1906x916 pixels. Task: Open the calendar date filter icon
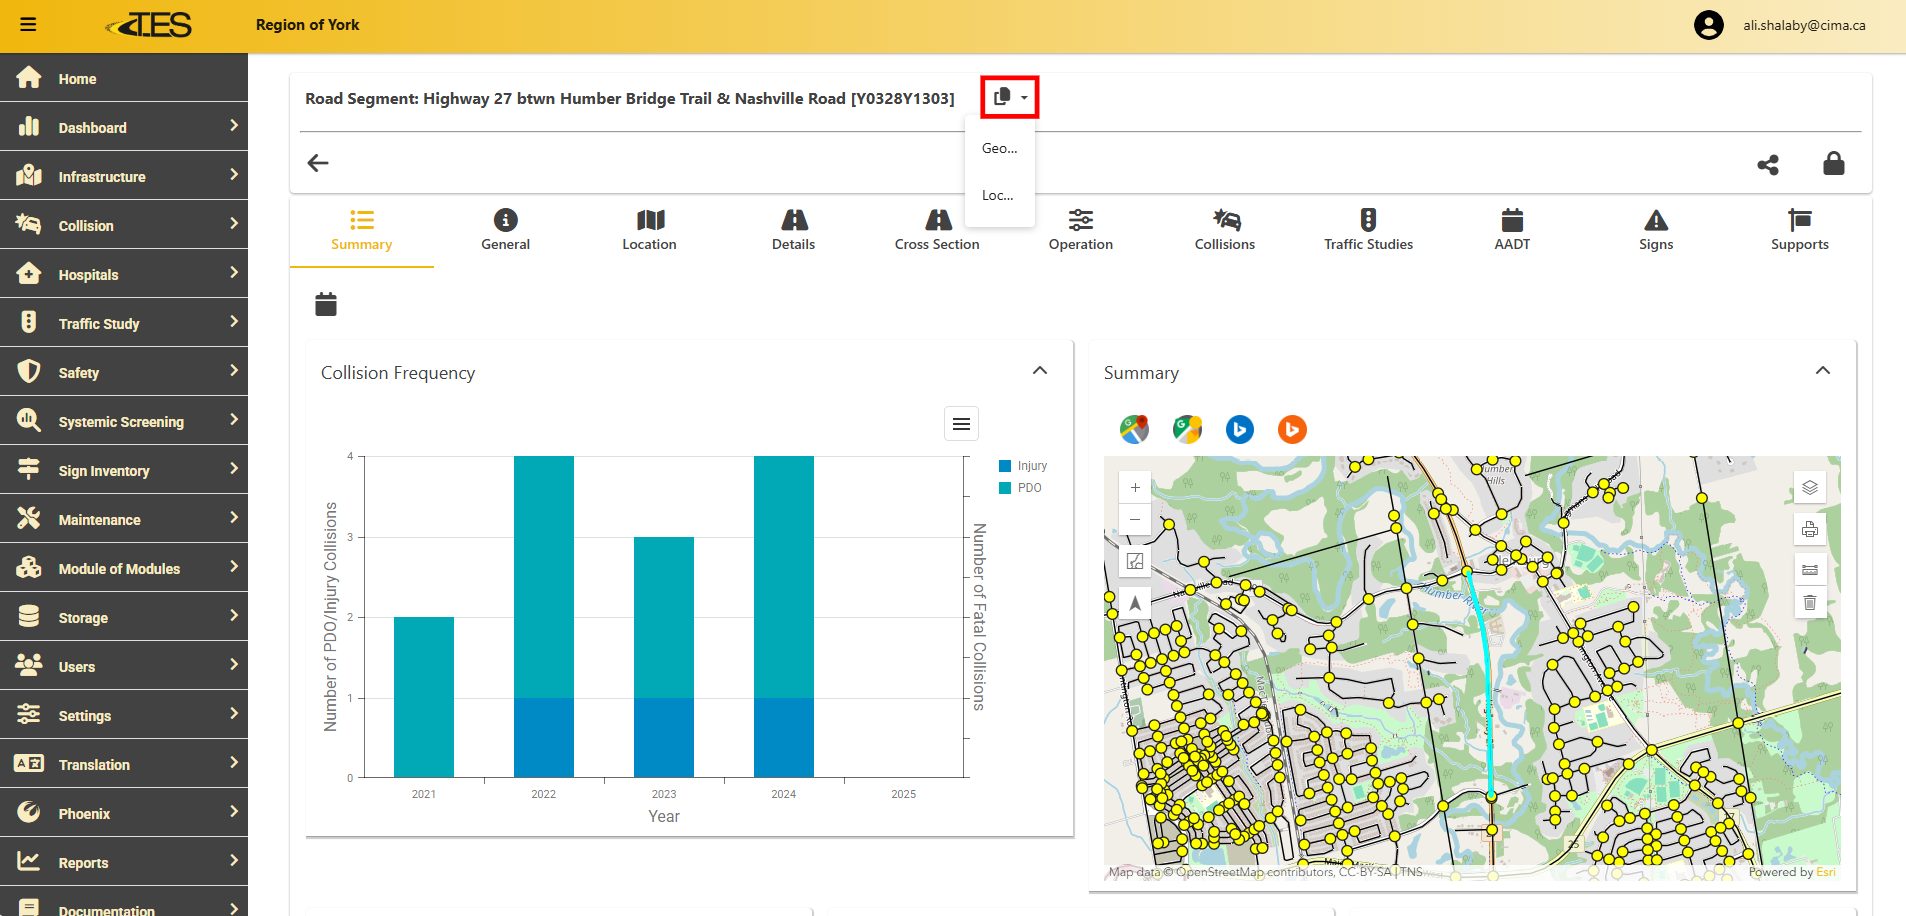(x=326, y=304)
